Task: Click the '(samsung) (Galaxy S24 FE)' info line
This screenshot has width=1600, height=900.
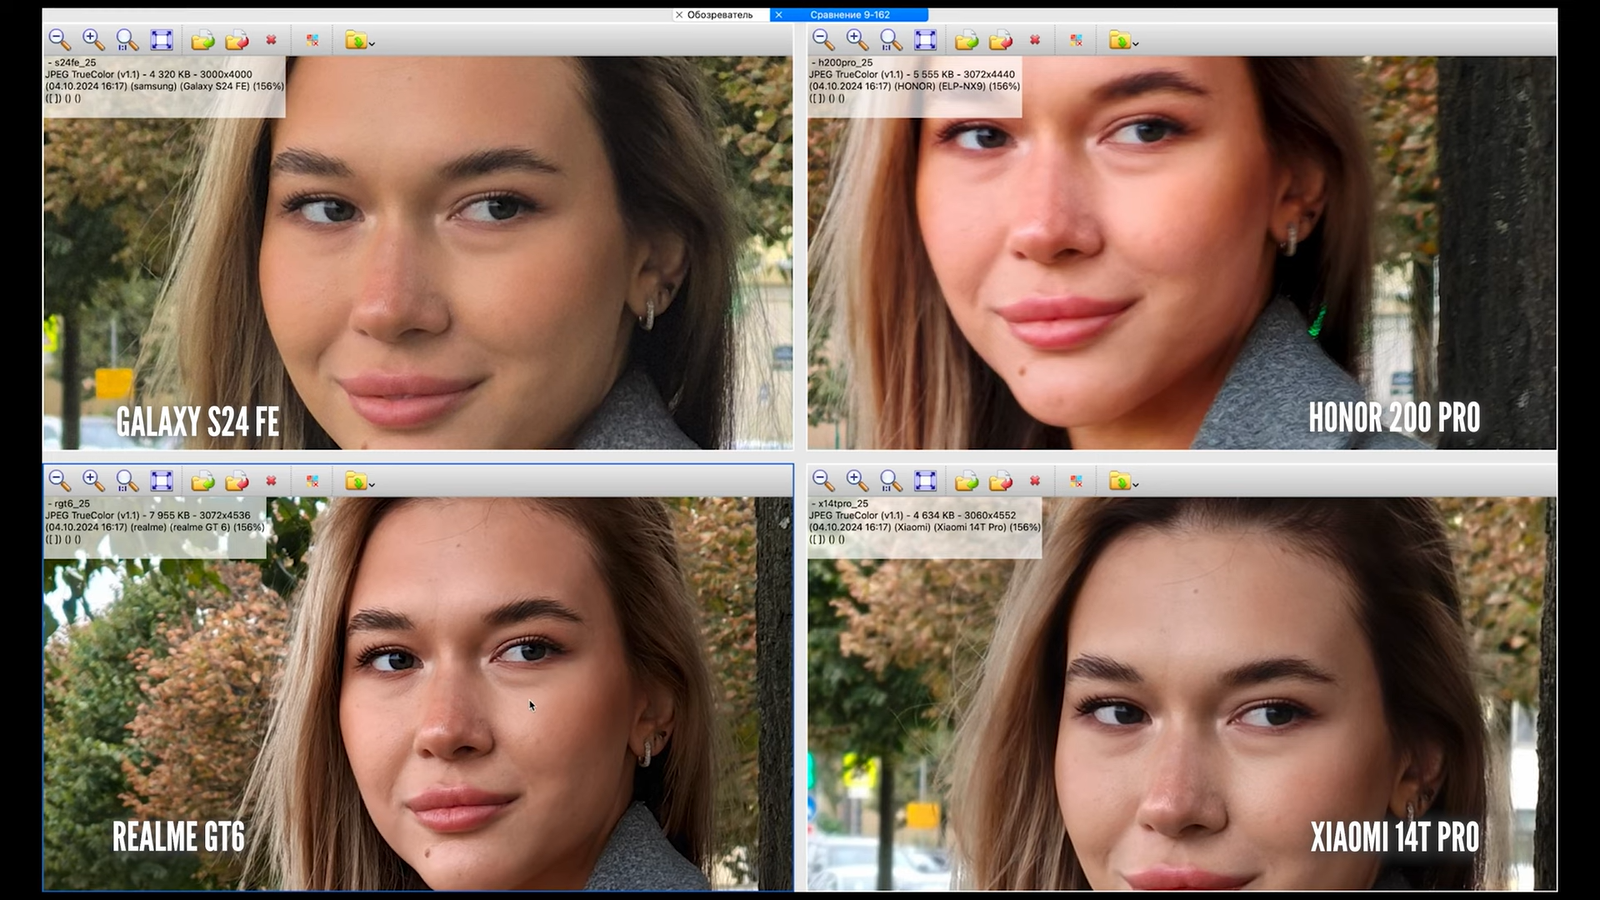Action: (x=165, y=86)
